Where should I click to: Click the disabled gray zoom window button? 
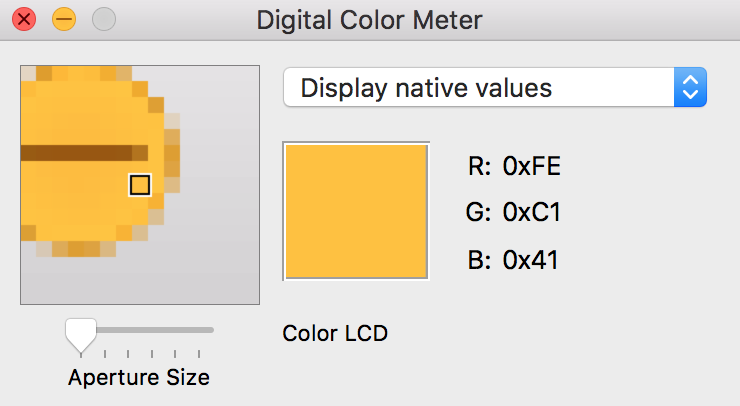point(104,19)
